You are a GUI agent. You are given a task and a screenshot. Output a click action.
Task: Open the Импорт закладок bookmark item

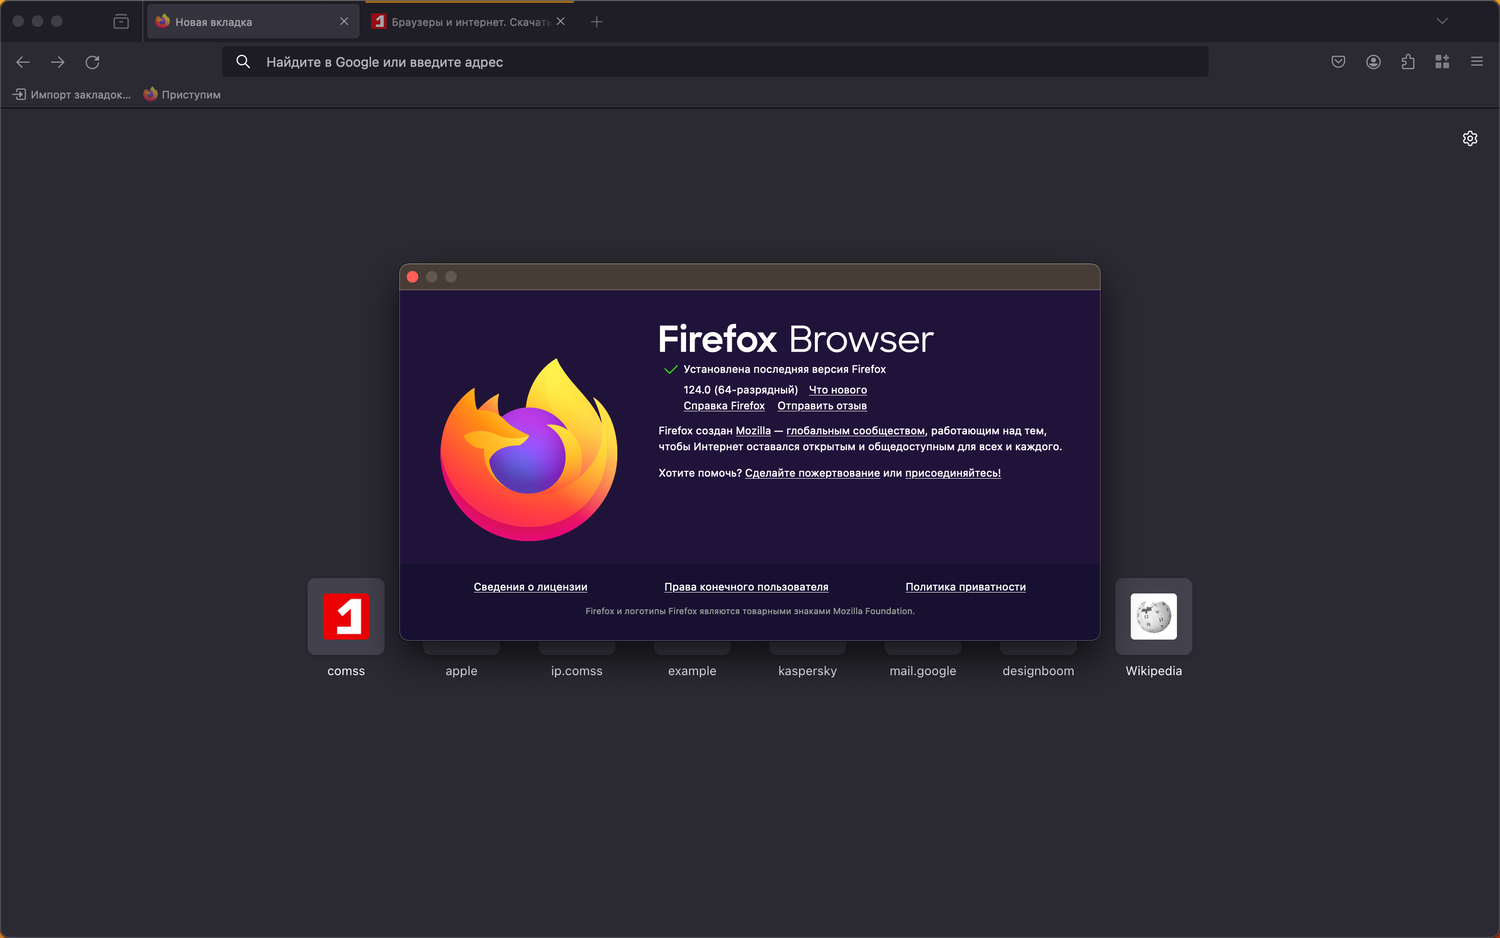[72, 95]
